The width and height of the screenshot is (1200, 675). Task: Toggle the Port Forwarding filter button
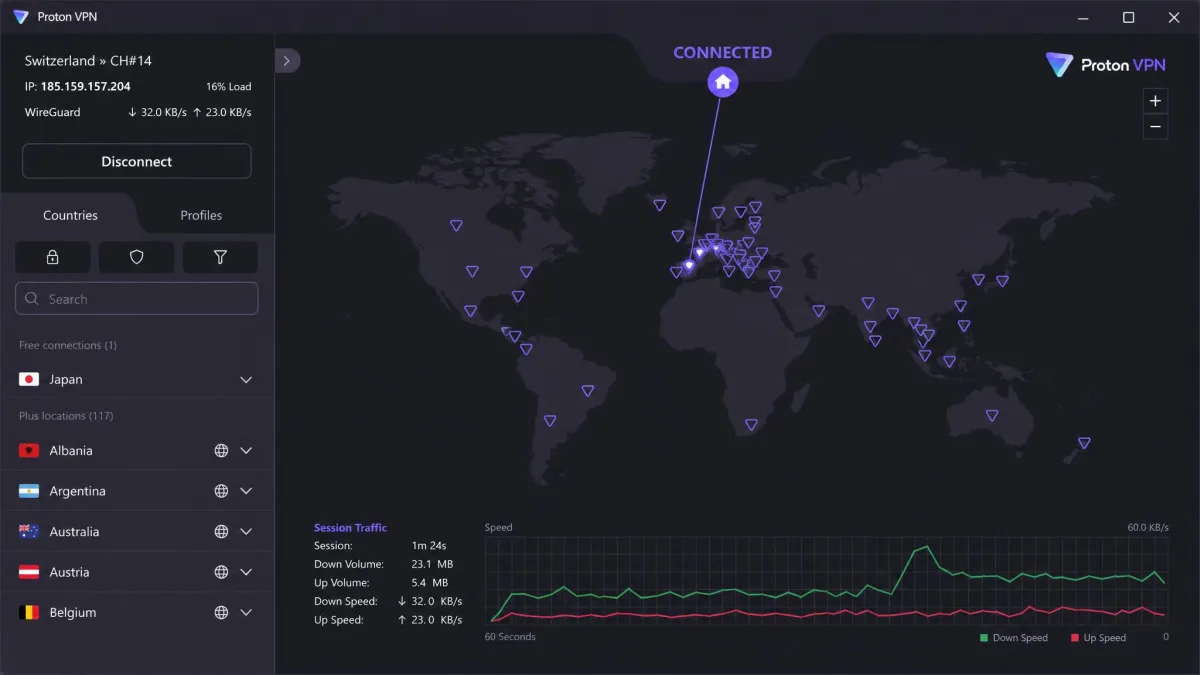220,257
